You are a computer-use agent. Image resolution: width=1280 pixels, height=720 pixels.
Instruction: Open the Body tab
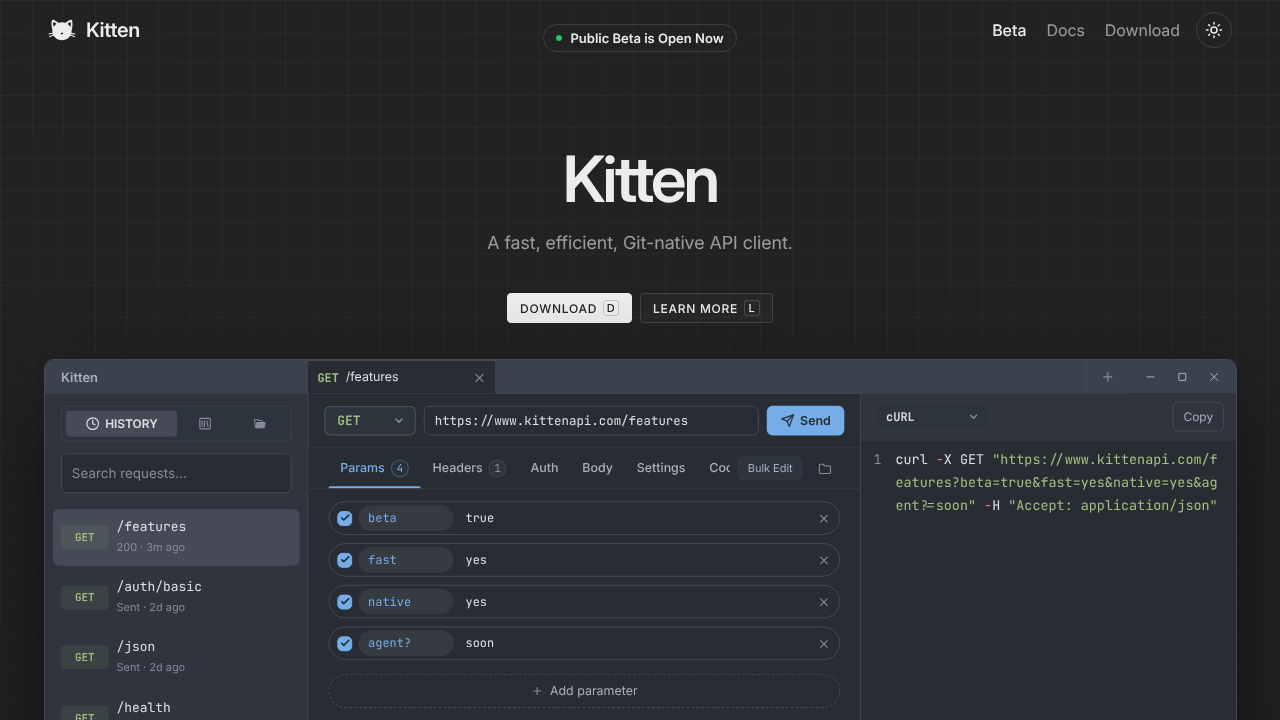[x=597, y=468]
